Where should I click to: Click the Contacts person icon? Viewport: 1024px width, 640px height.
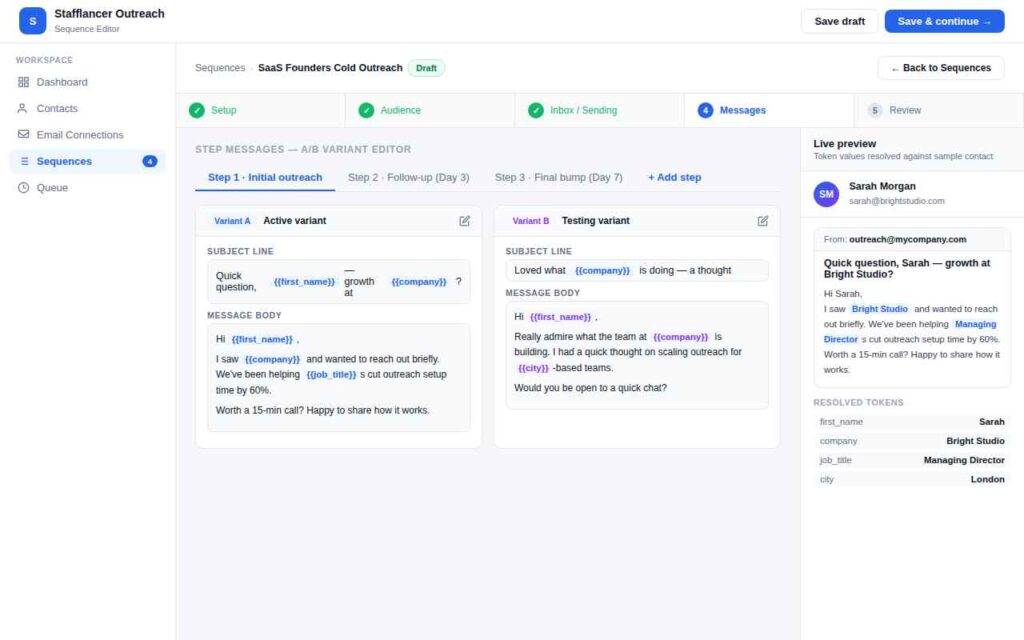point(22,108)
